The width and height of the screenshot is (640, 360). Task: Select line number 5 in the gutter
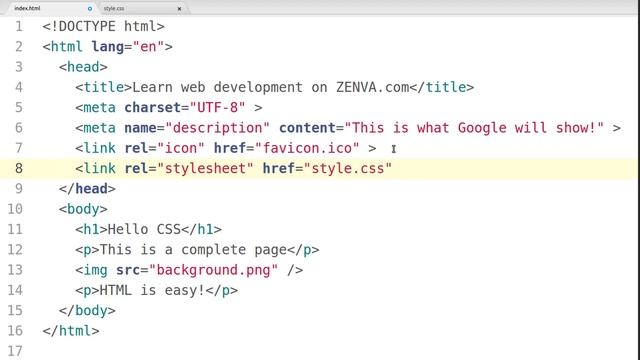[x=19, y=108]
